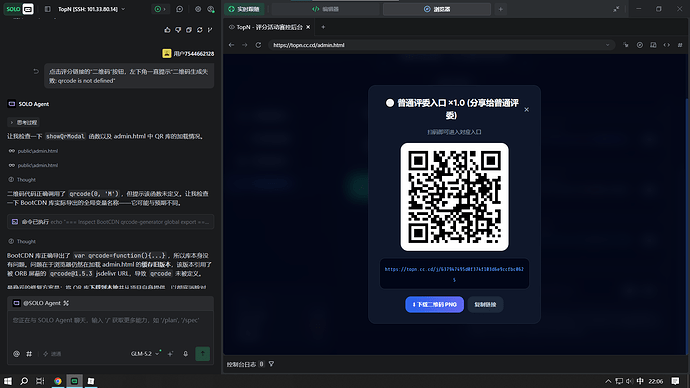Click the SOLO mode switch logo
The height and width of the screenshot is (388, 690).
pyautogui.click(x=19, y=9)
